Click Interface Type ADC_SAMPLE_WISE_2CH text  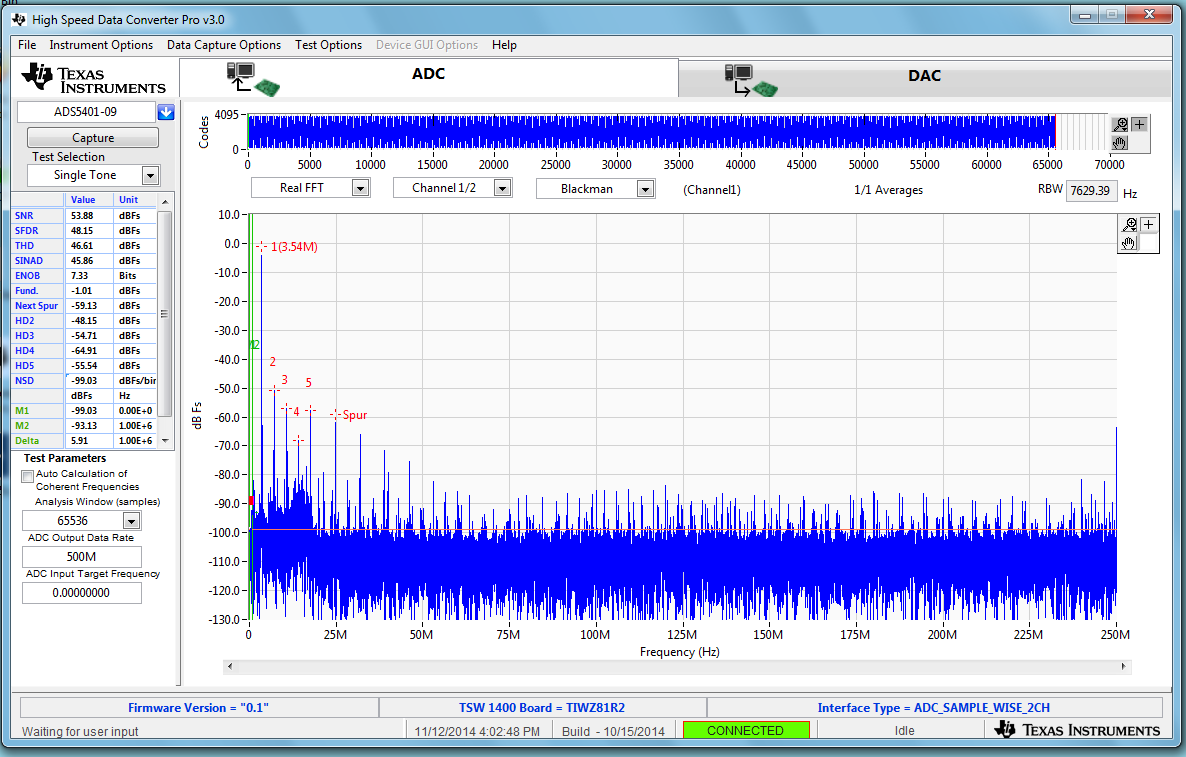pyautogui.click(x=933, y=708)
